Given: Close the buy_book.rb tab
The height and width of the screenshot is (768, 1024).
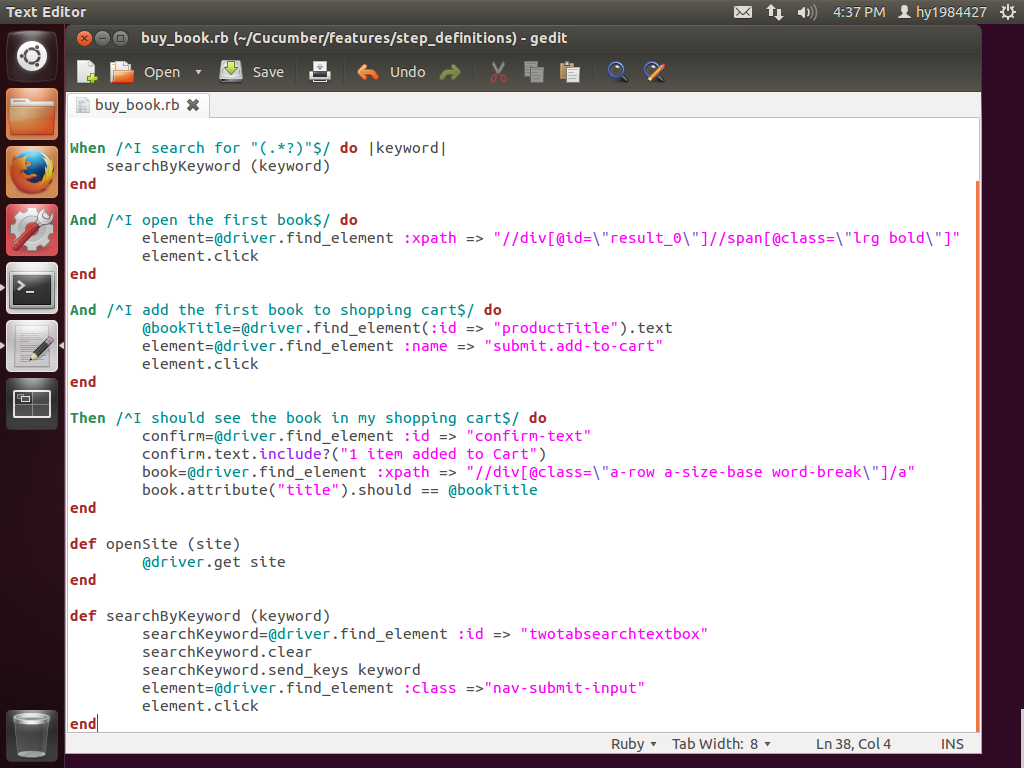Looking at the screenshot, I should (x=193, y=105).
